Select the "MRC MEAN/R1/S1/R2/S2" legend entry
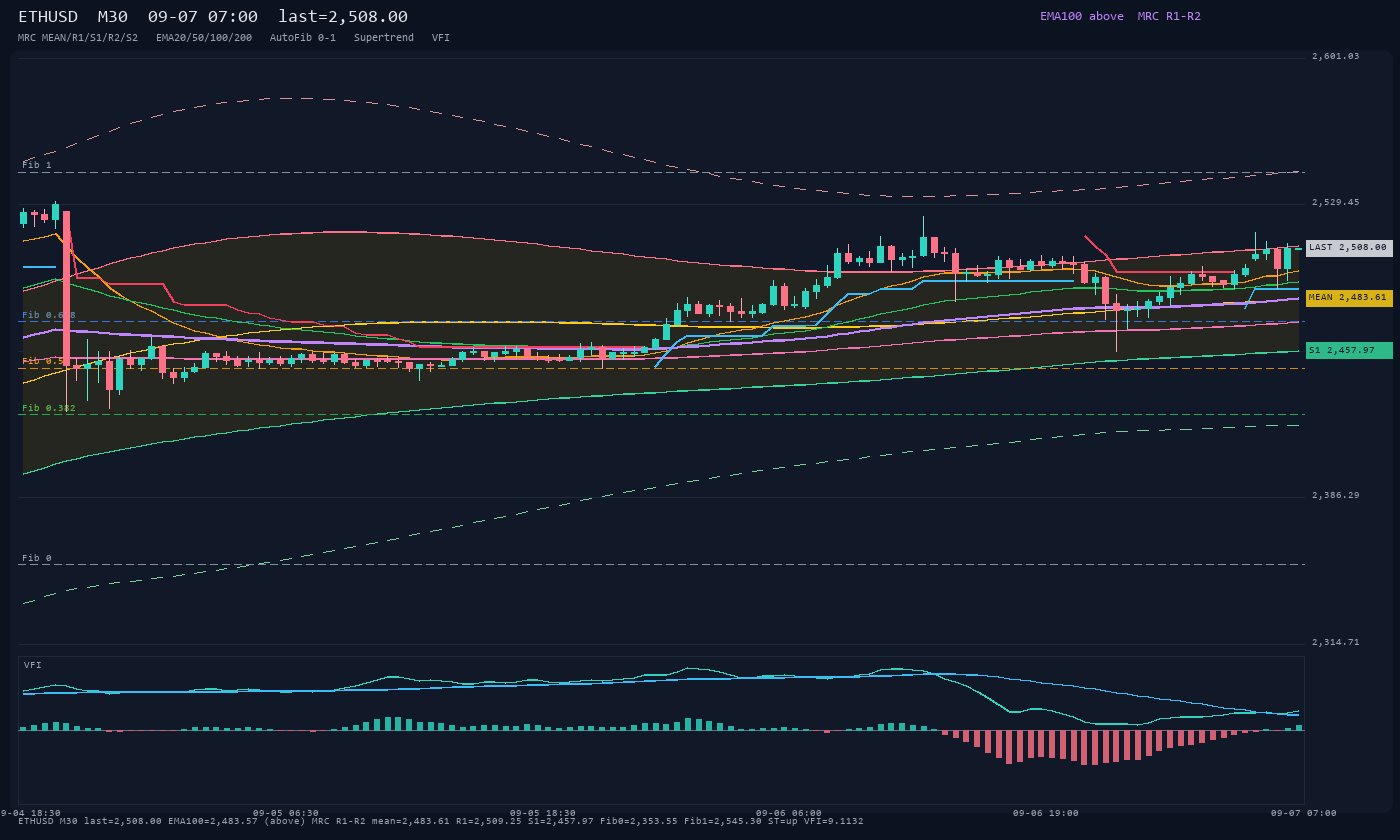This screenshot has width=1400, height=840. click(78, 38)
